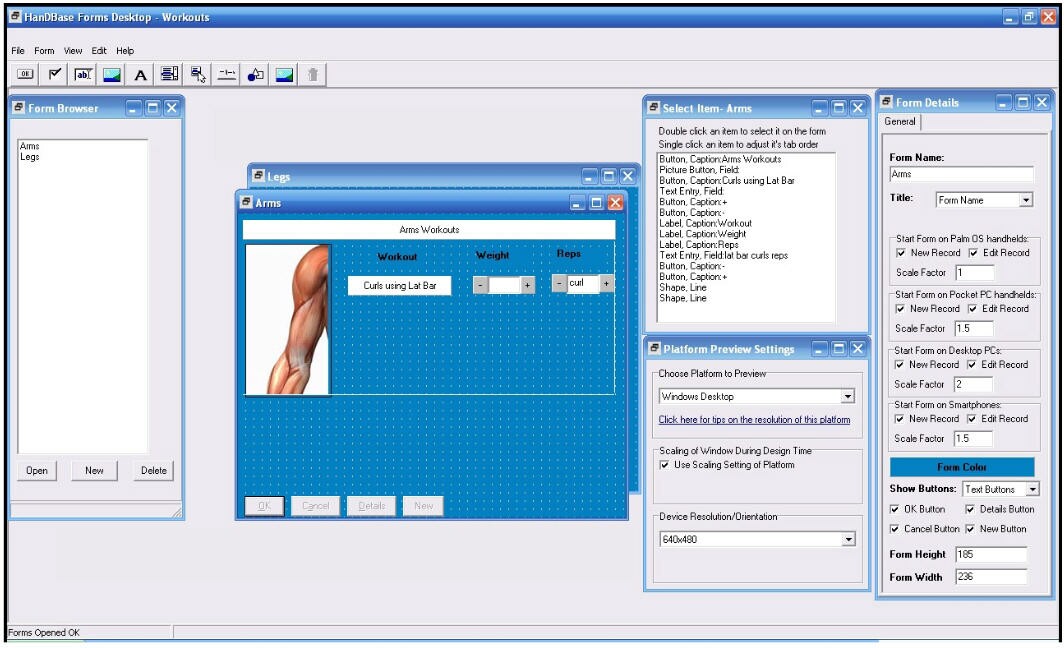Screen dimensions: 1064x648
Task: Open the platform resolution tips link
Action: tap(754, 420)
